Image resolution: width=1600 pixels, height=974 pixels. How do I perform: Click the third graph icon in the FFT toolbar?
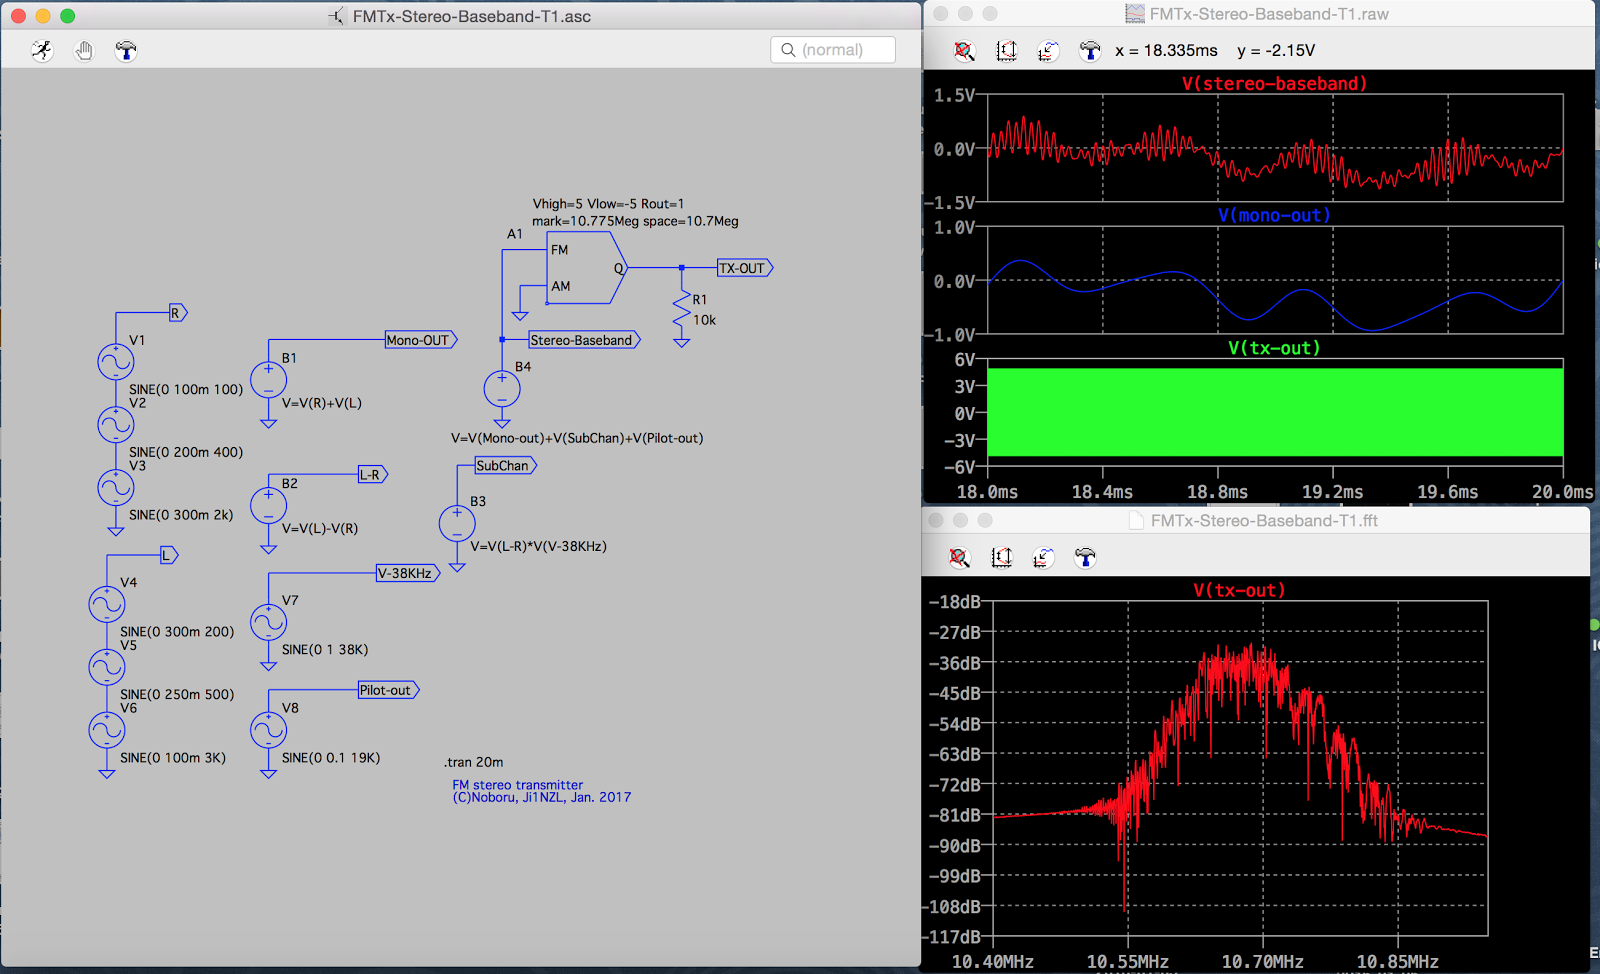1043,558
